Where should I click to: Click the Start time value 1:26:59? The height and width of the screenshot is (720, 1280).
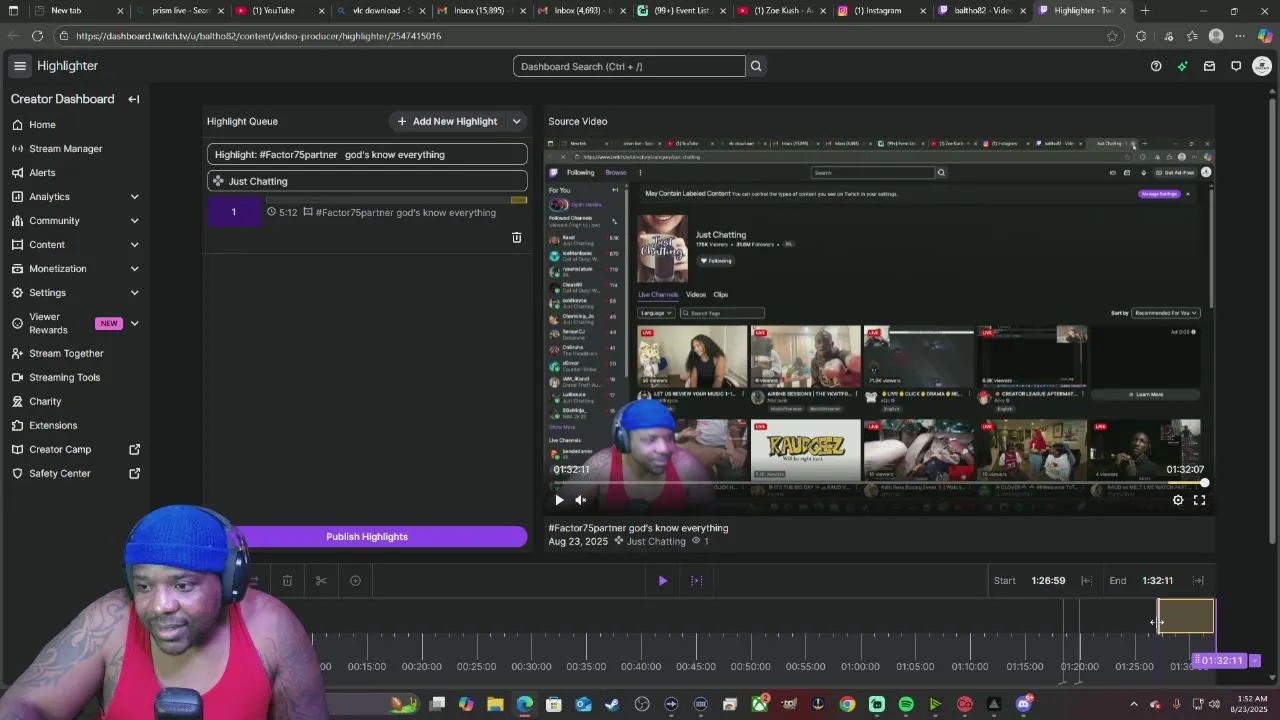tap(1048, 581)
